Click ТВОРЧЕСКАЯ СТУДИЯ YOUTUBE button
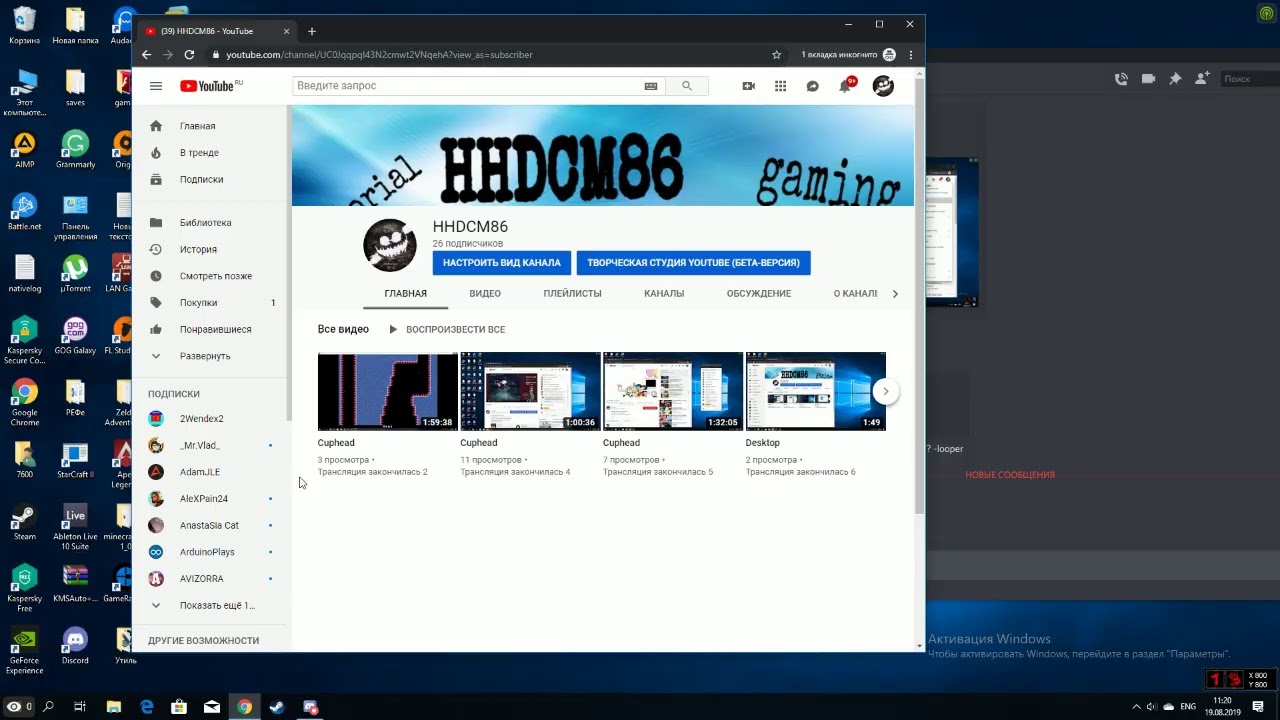The width and height of the screenshot is (1280, 720). pyautogui.click(x=693, y=263)
